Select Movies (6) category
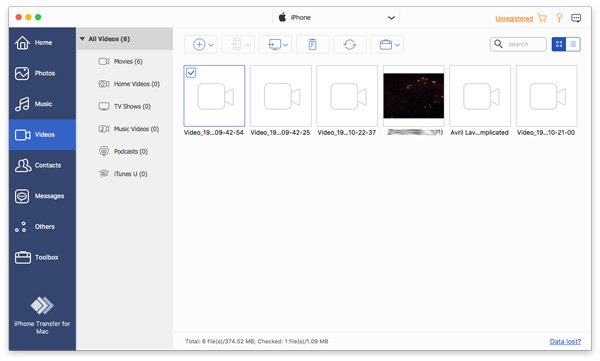 point(124,61)
